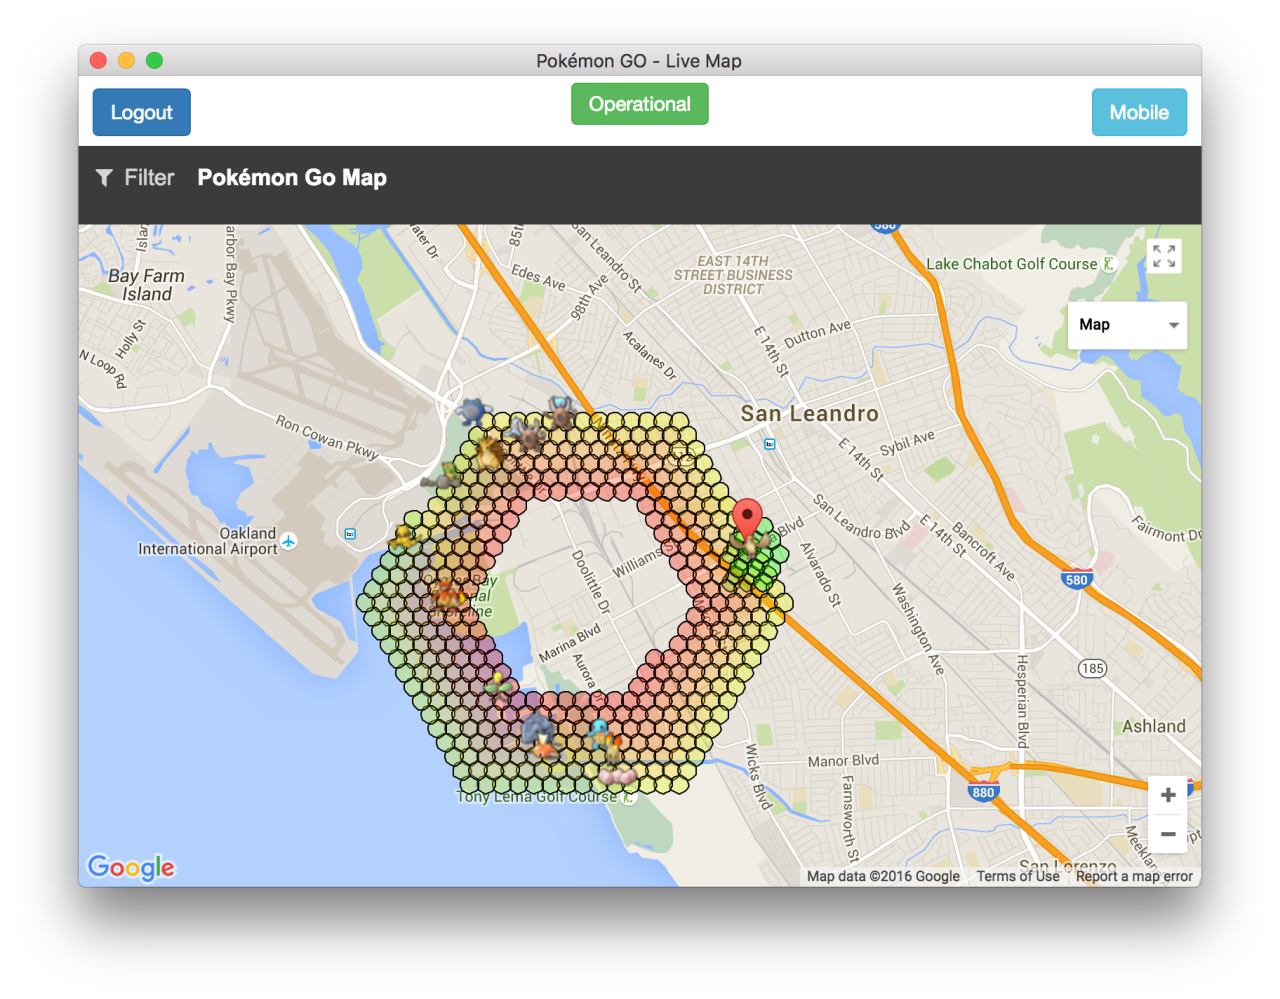Select the Pidgey sprite below the red pin
1280x999 pixels.
(x=752, y=544)
